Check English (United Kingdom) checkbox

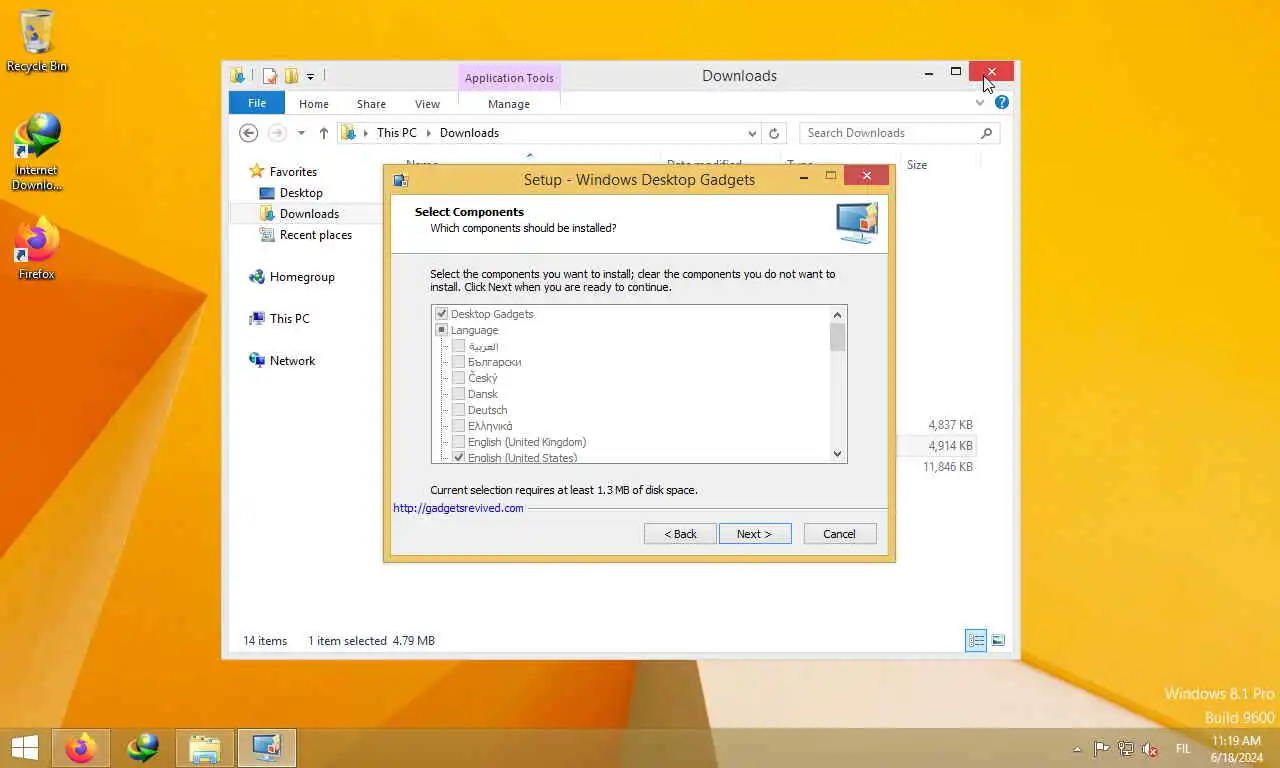point(458,442)
